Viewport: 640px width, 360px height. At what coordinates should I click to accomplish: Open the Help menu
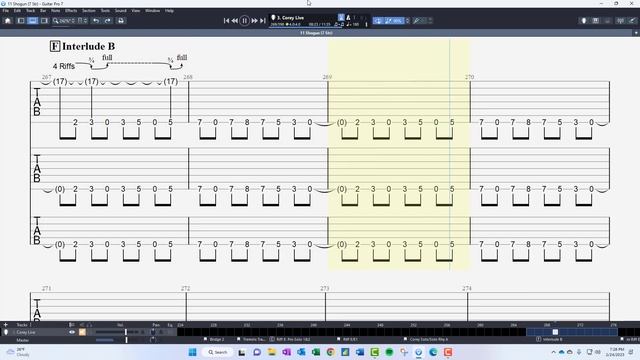169,11
